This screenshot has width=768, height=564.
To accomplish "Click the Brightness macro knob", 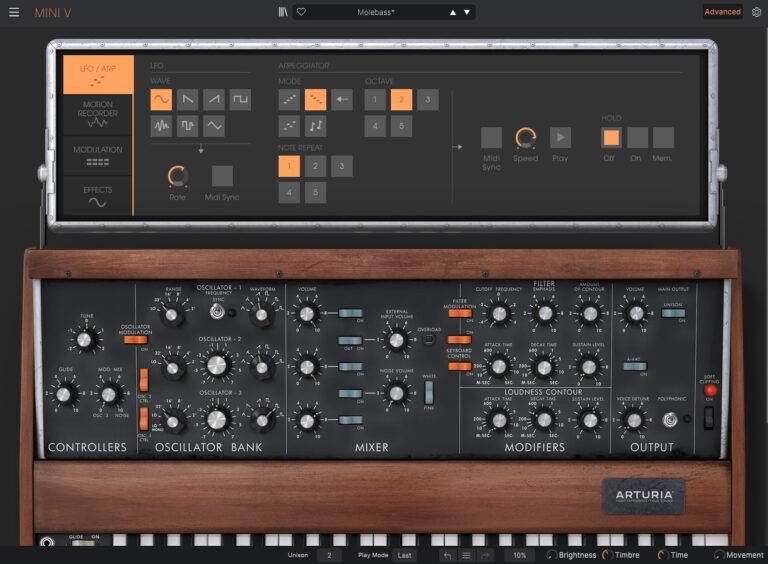I will click(x=552, y=555).
